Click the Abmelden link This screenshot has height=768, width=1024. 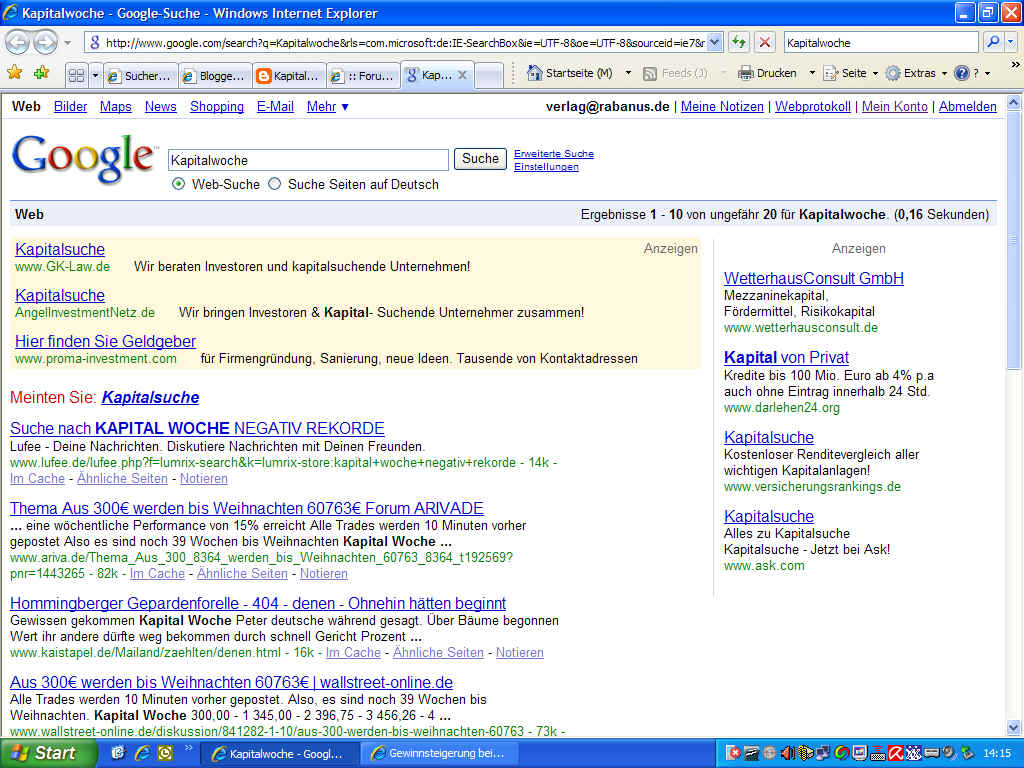pos(967,106)
